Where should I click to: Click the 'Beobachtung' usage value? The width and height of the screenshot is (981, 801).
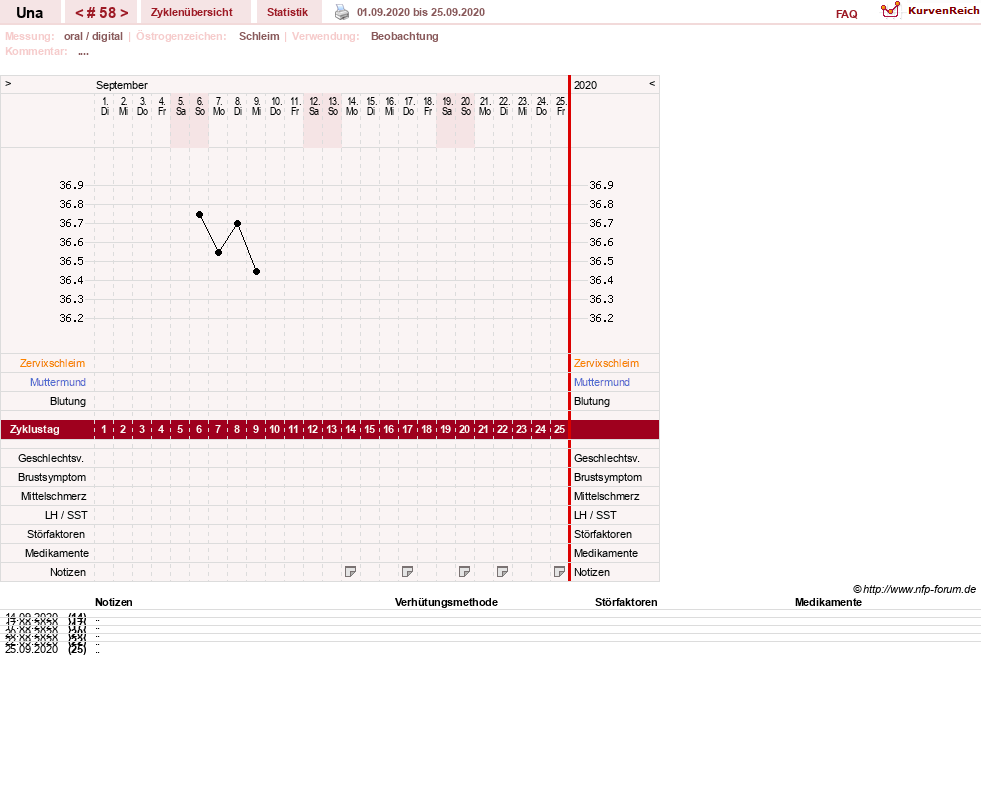tap(404, 36)
